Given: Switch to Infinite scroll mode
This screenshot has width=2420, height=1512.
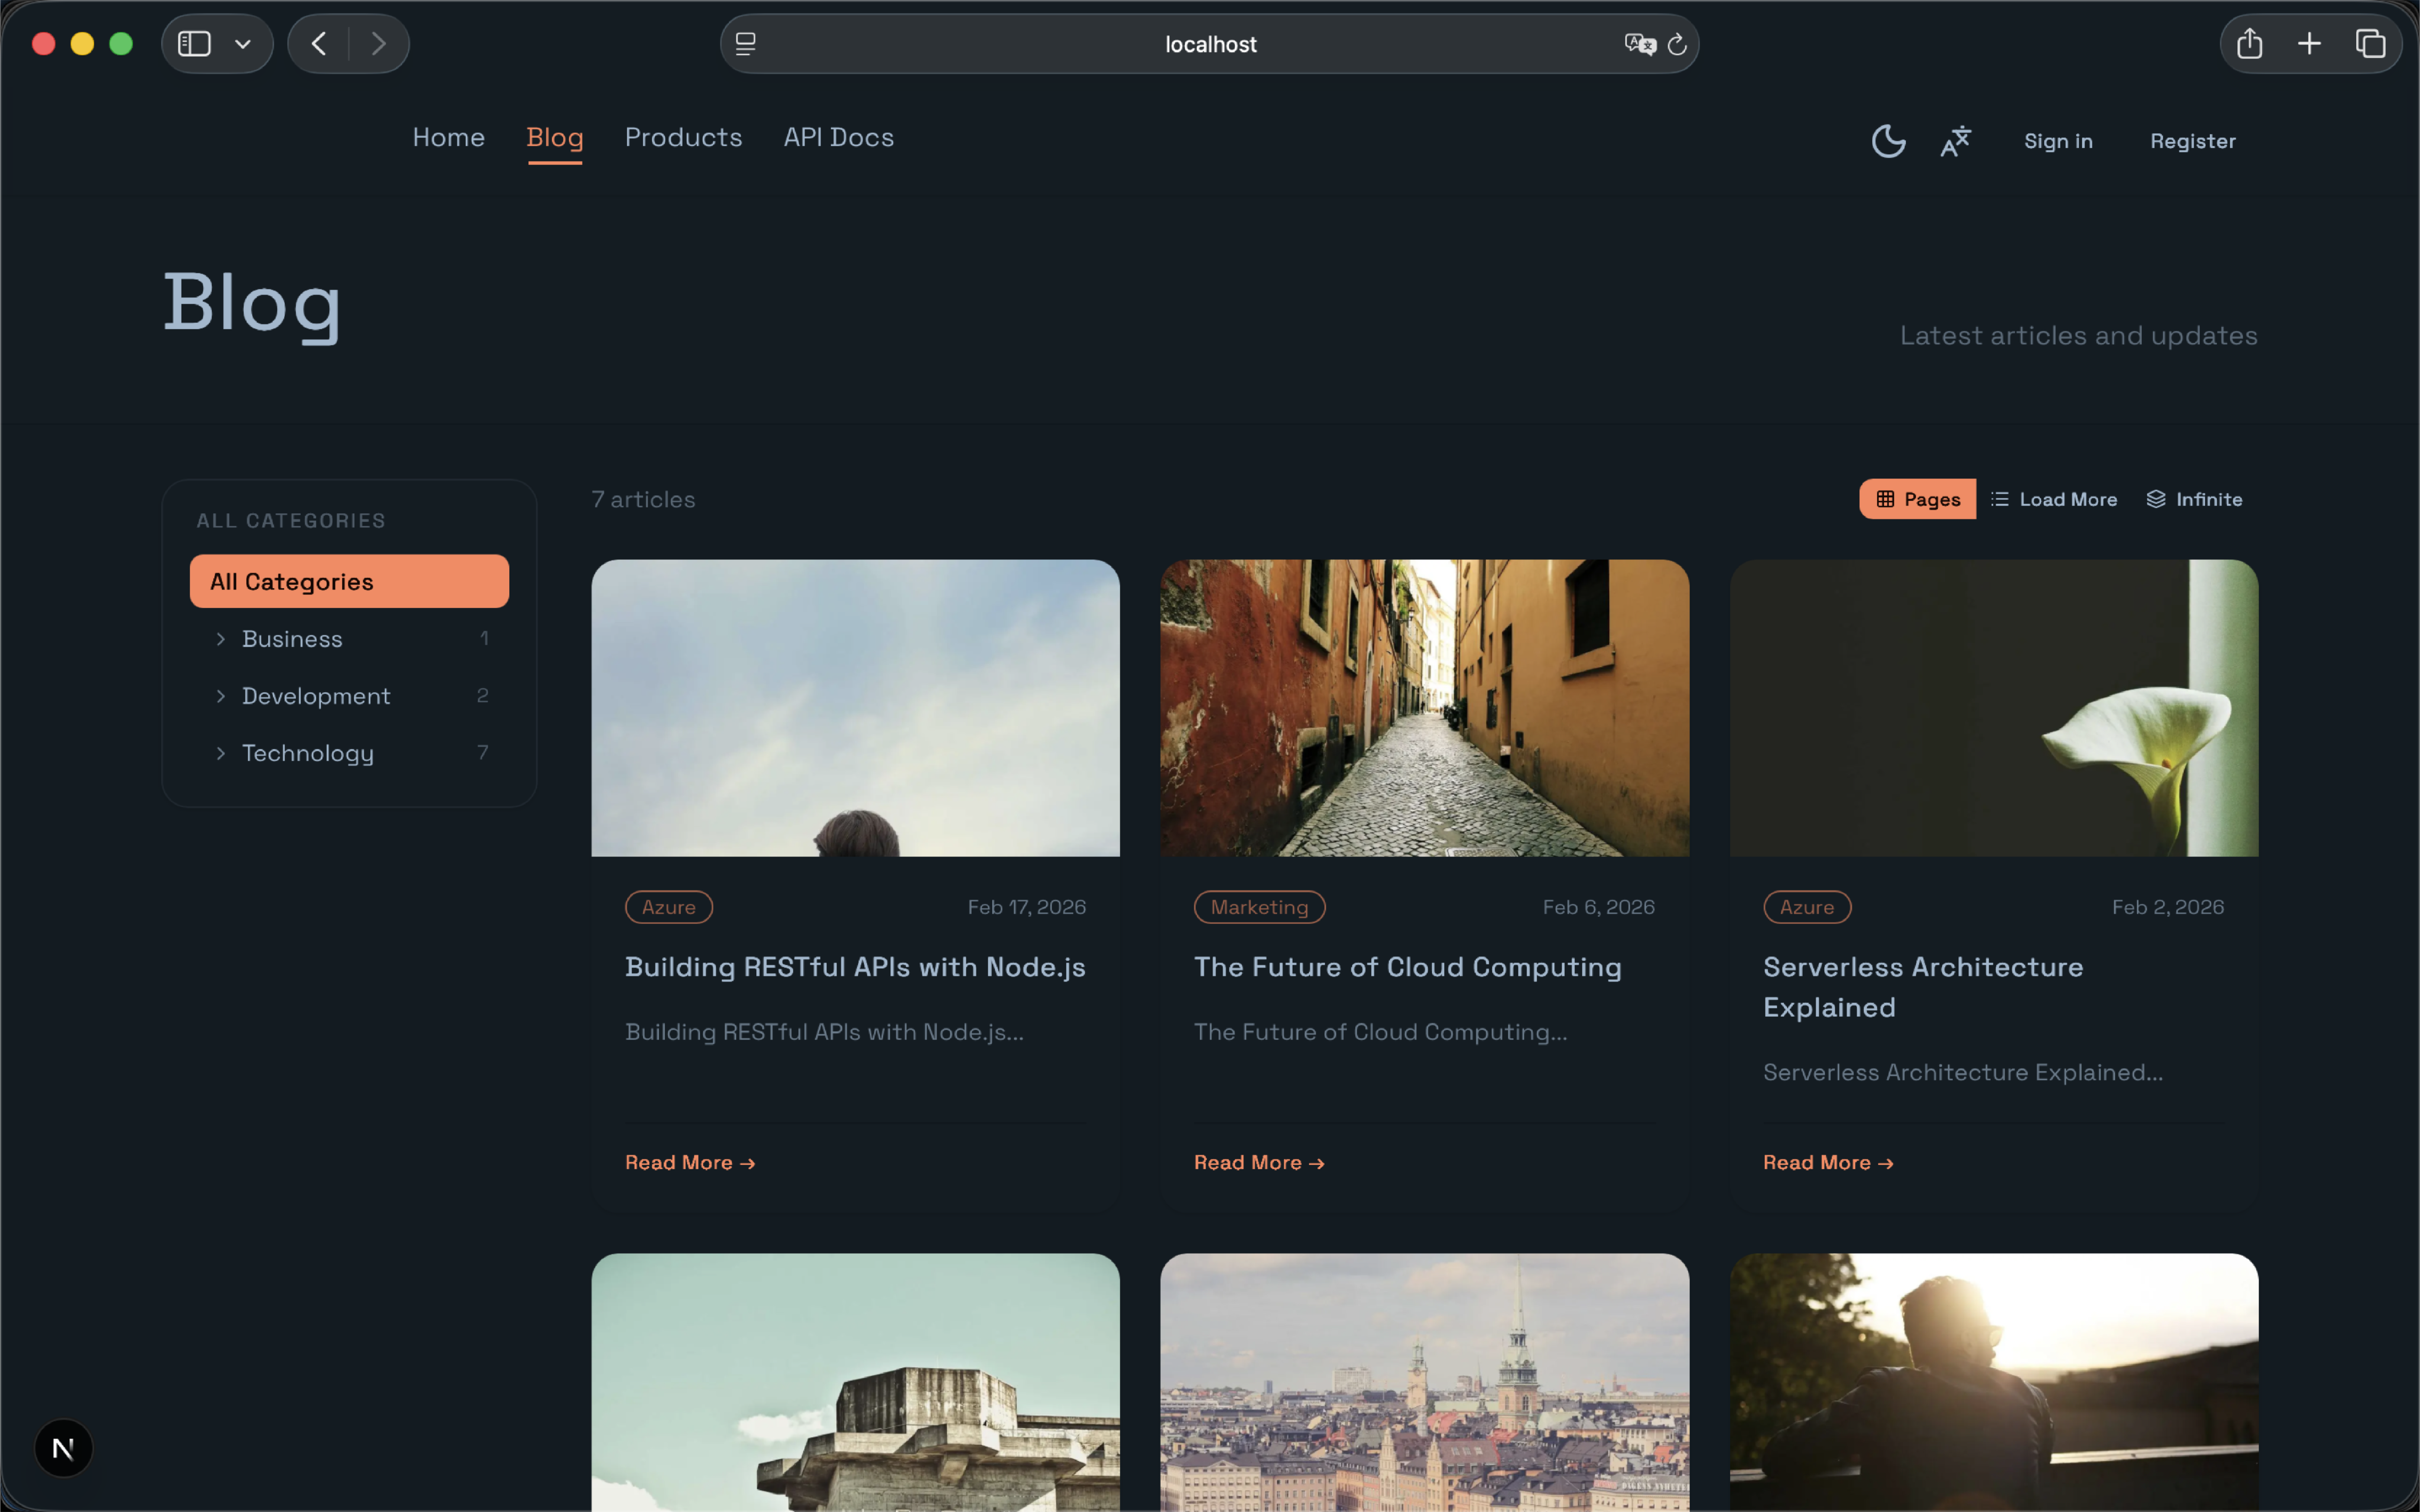Looking at the screenshot, I should pos(2194,499).
